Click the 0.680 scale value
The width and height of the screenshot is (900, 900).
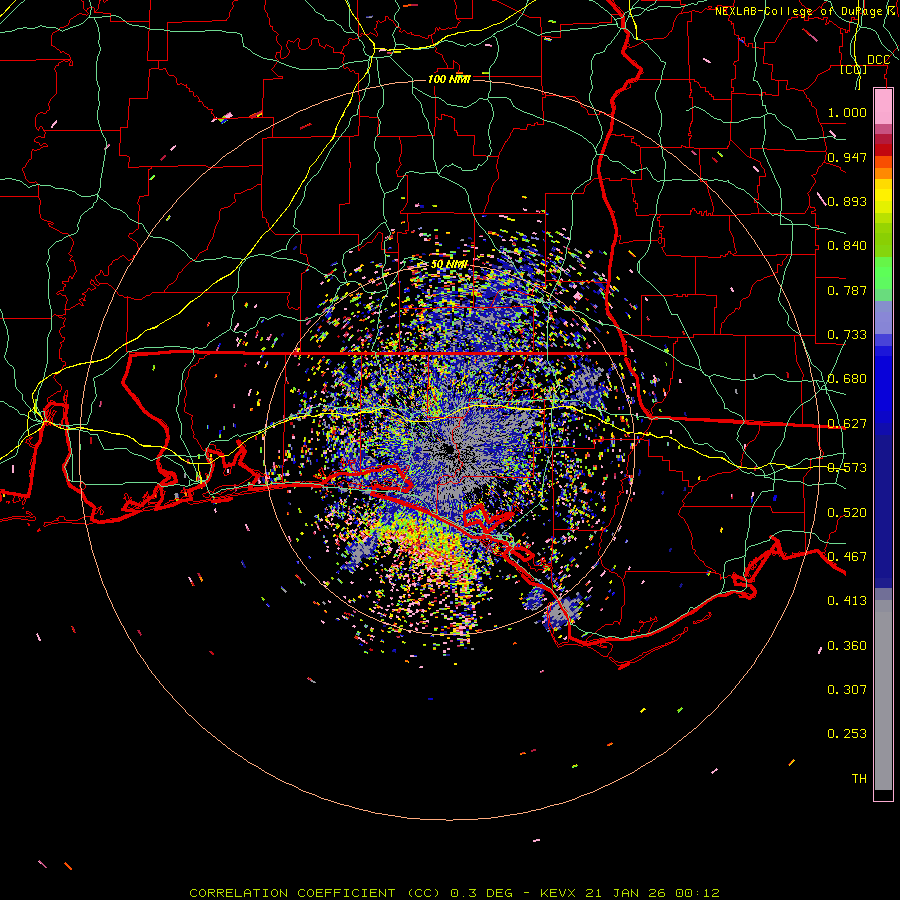847,379
